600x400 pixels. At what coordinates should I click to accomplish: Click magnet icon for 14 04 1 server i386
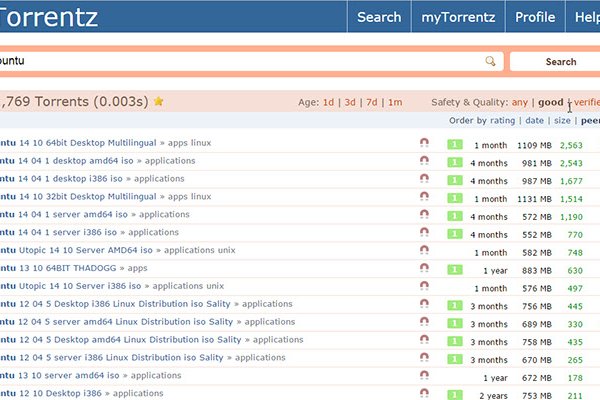tap(424, 234)
